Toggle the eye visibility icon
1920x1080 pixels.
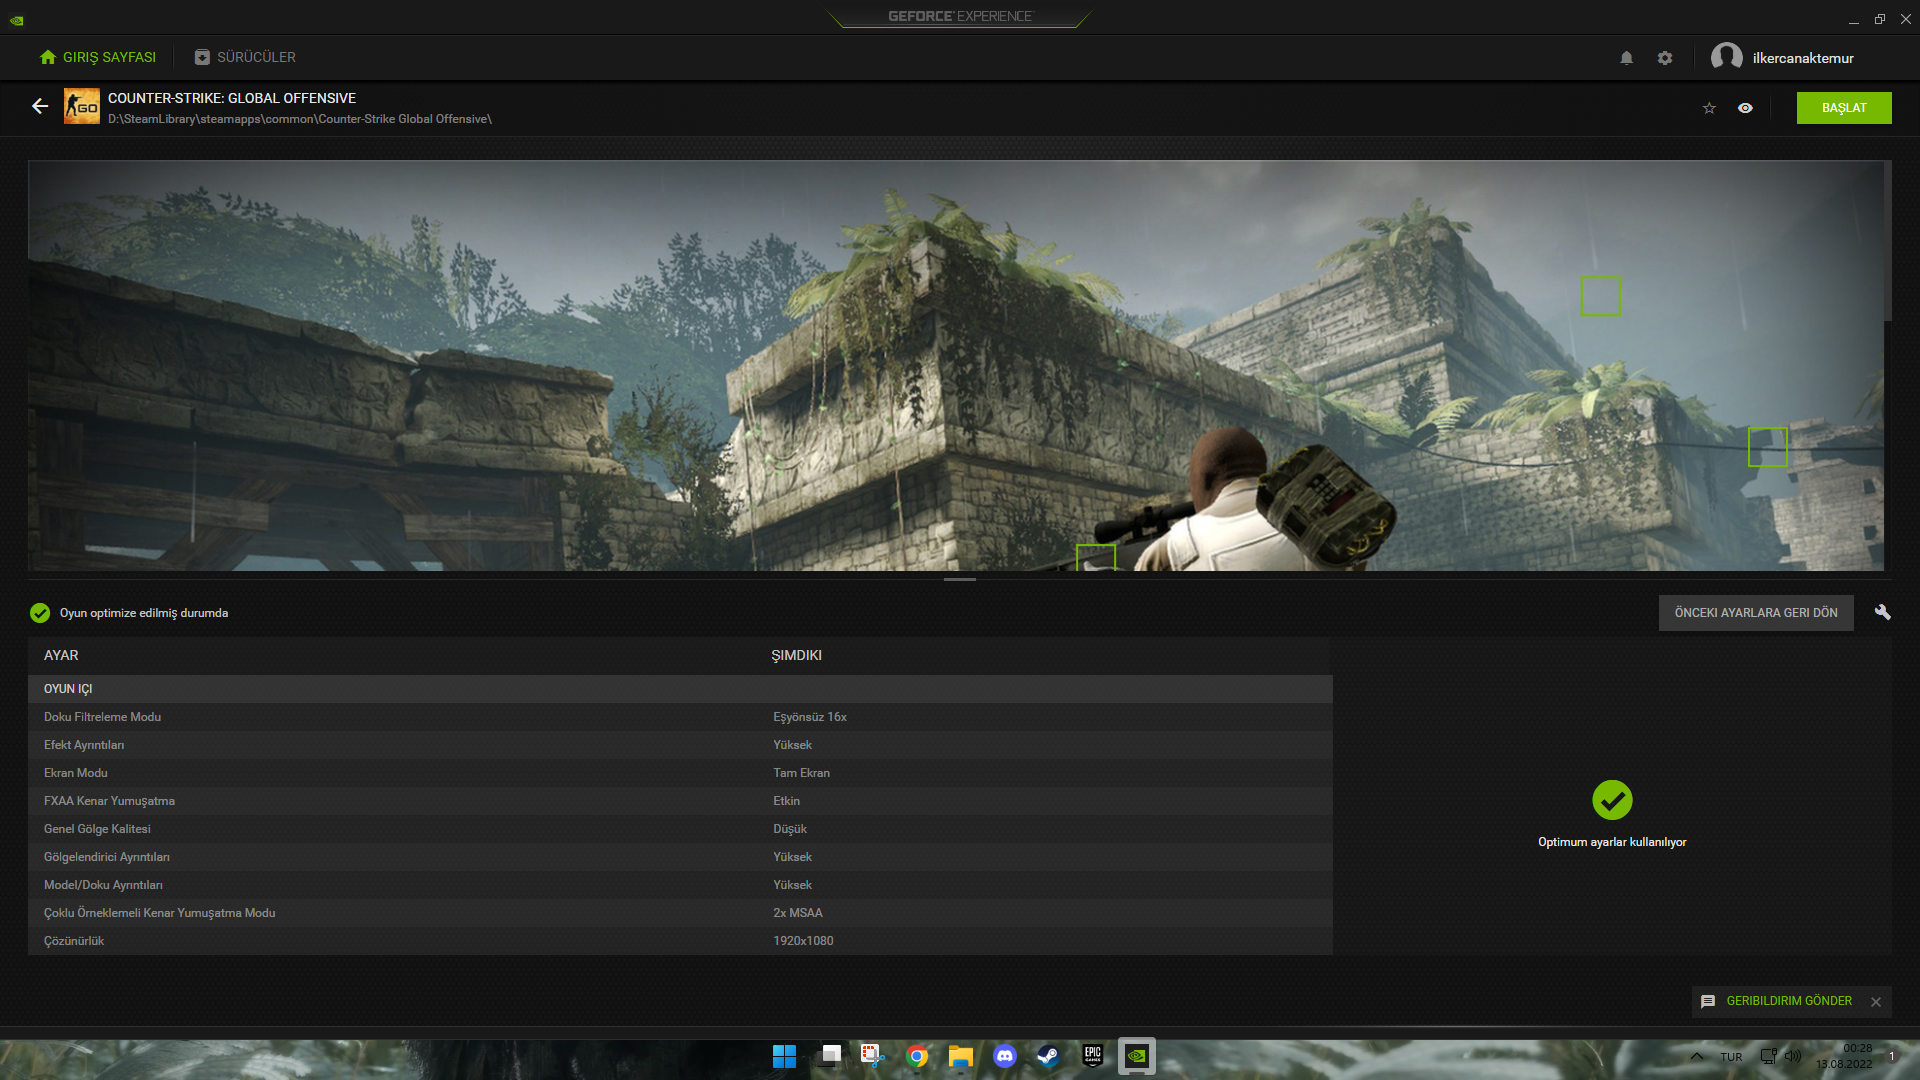1745,108
